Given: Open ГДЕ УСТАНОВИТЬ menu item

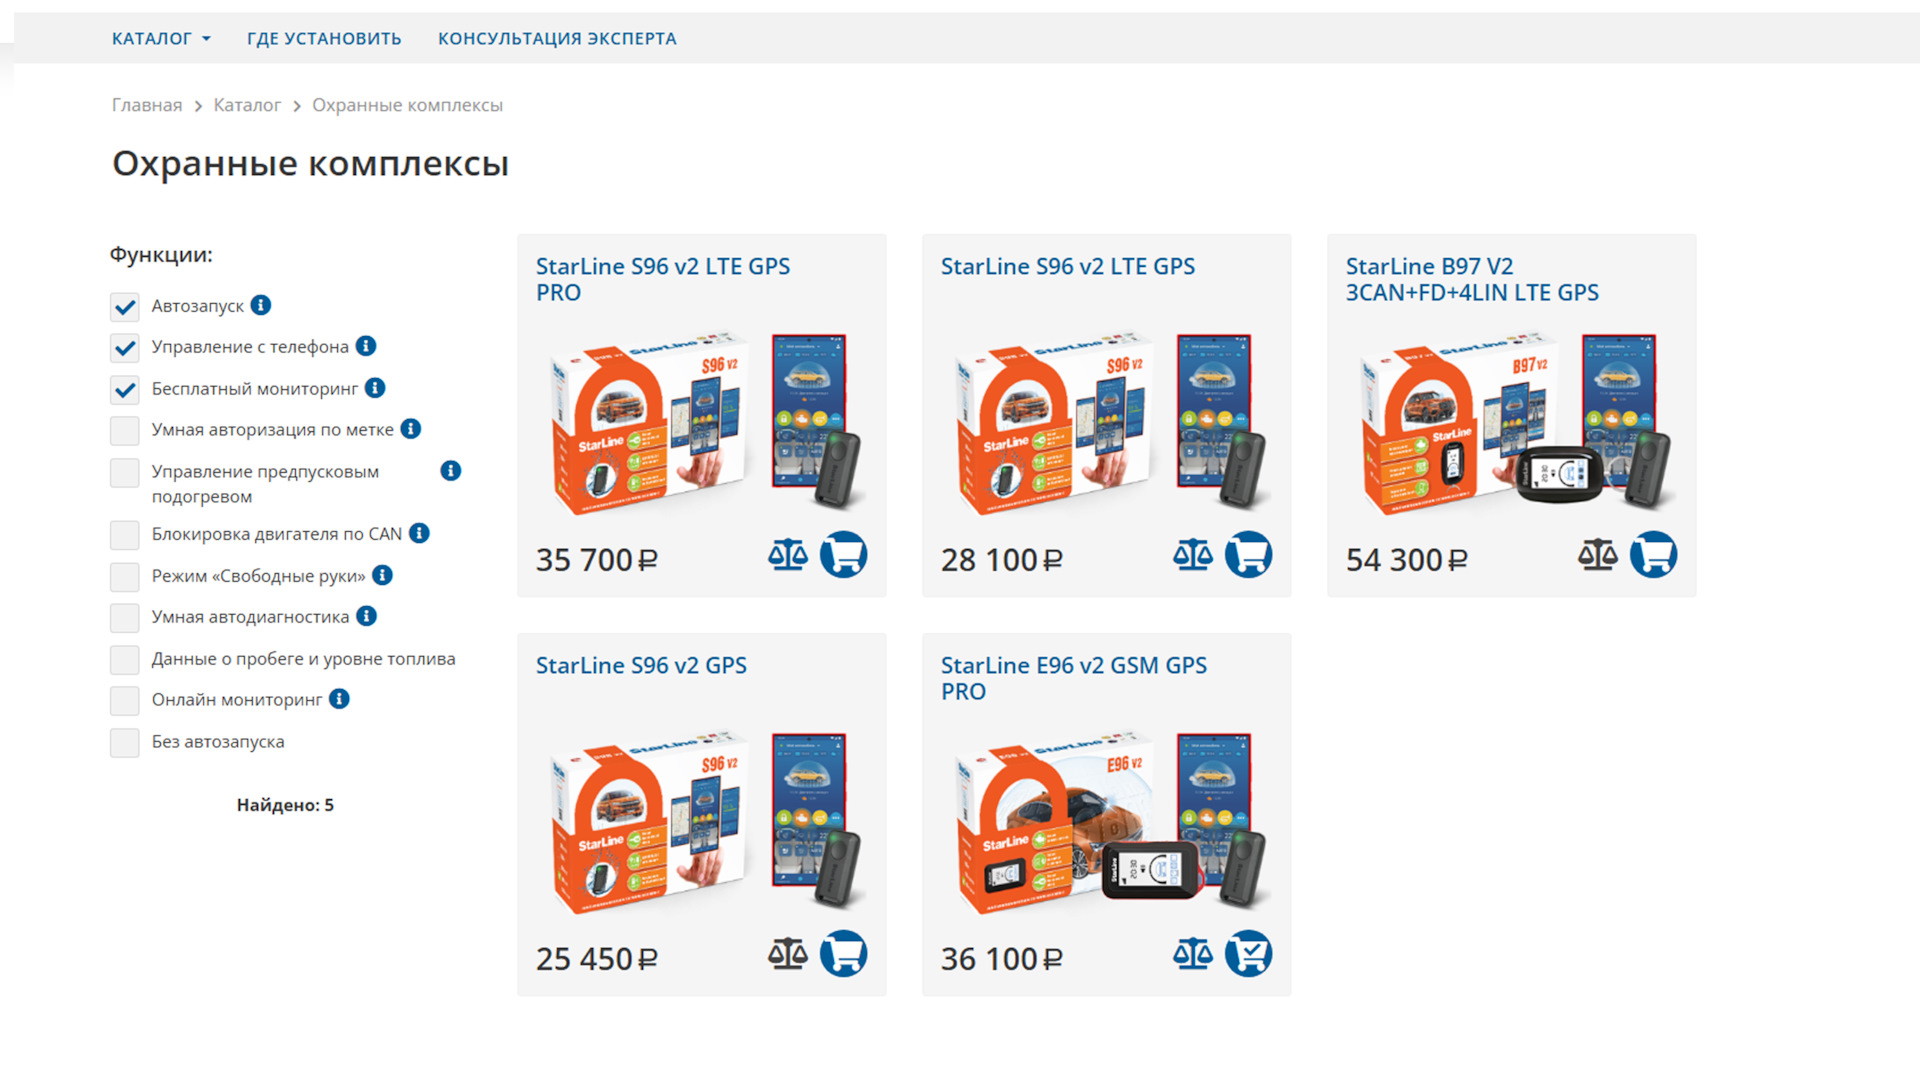Looking at the screenshot, I should (x=324, y=38).
